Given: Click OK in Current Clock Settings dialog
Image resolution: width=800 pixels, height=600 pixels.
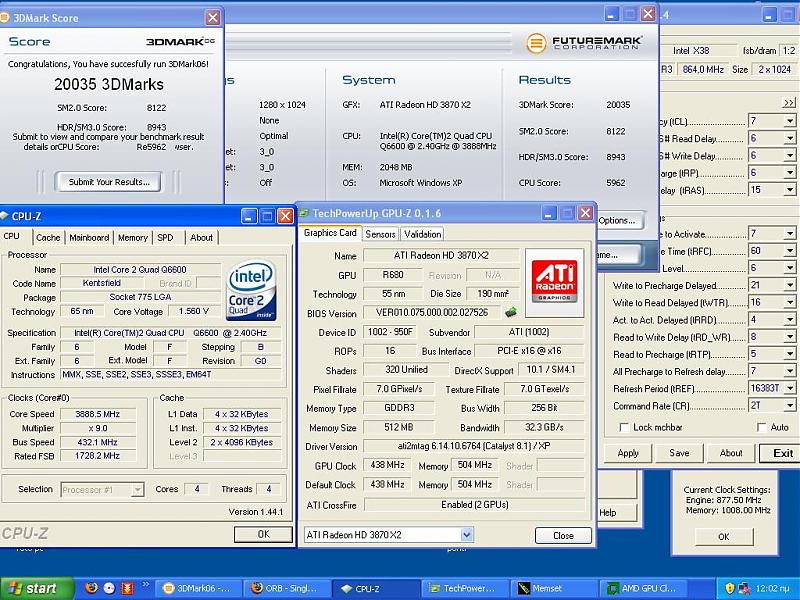Looking at the screenshot, I should pos(723,537).
